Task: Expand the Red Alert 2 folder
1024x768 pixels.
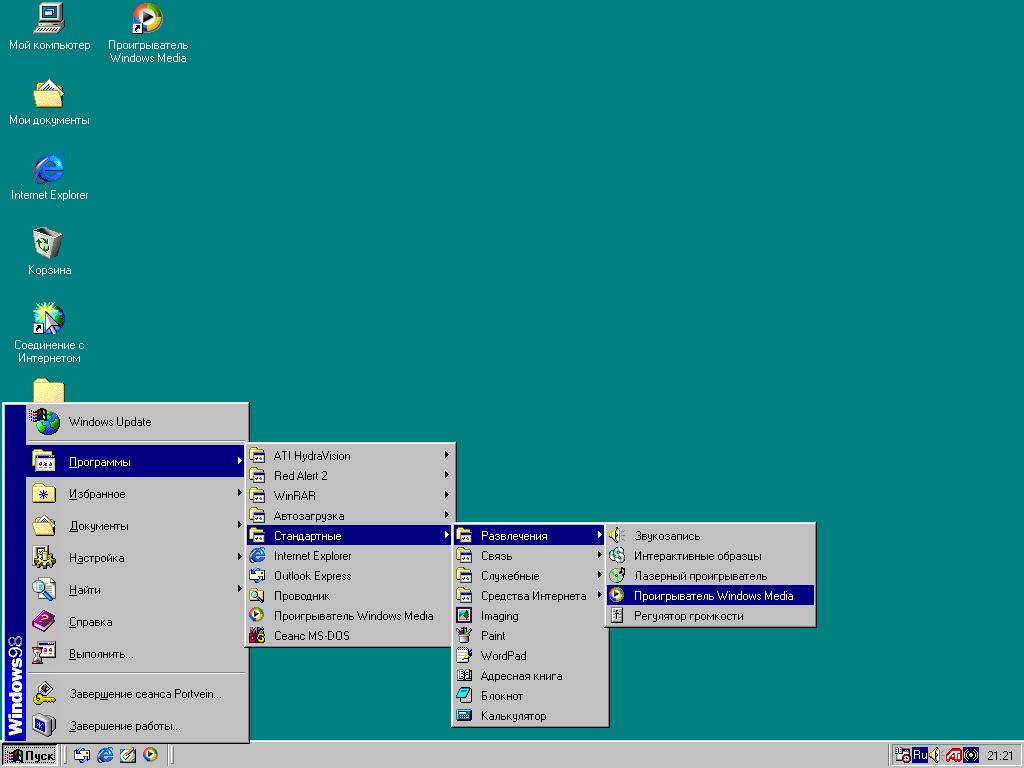Action: (x=349, y=475)
